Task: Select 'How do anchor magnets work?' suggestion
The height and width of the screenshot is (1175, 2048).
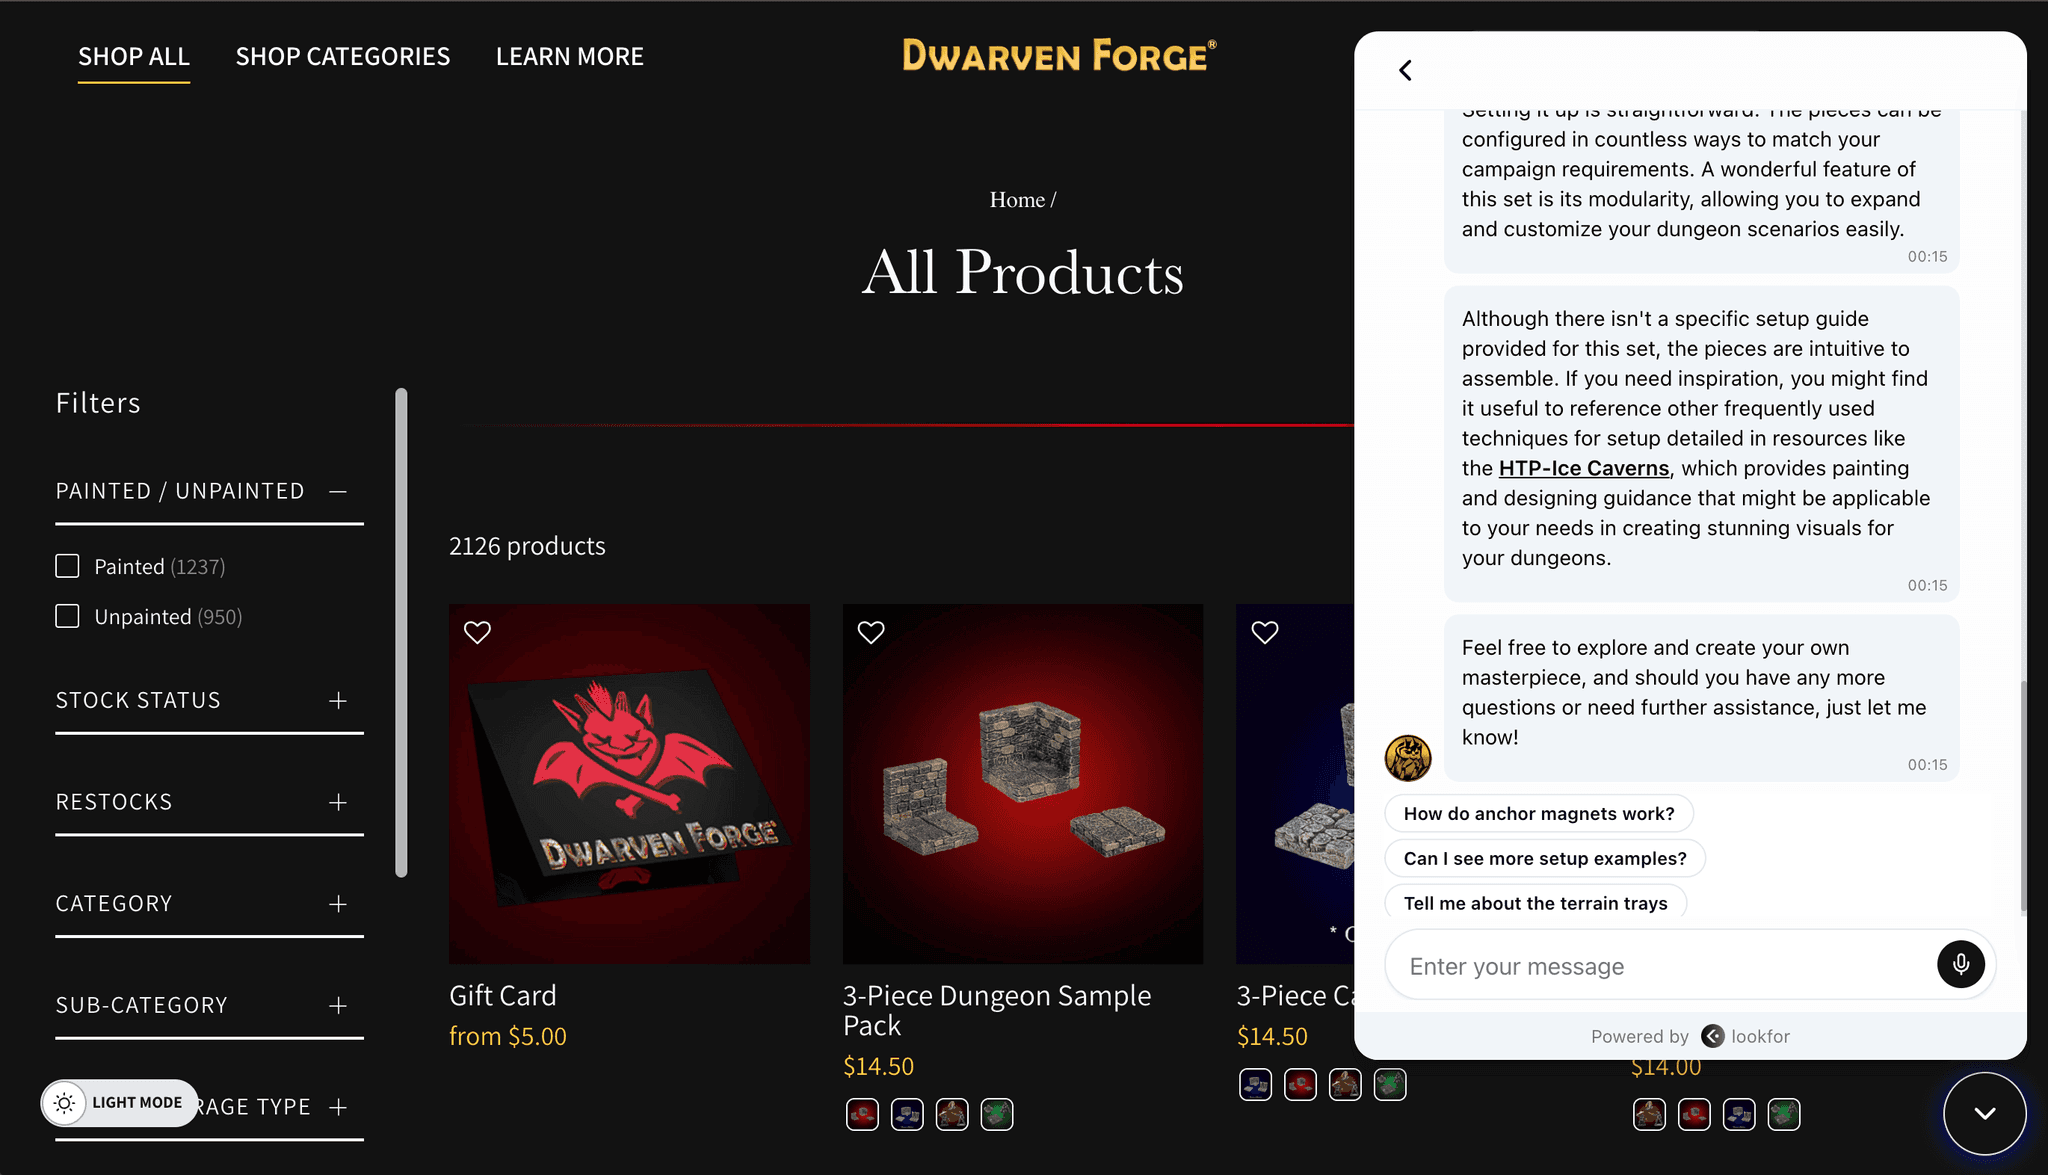Action: (x=1539, y=813)
